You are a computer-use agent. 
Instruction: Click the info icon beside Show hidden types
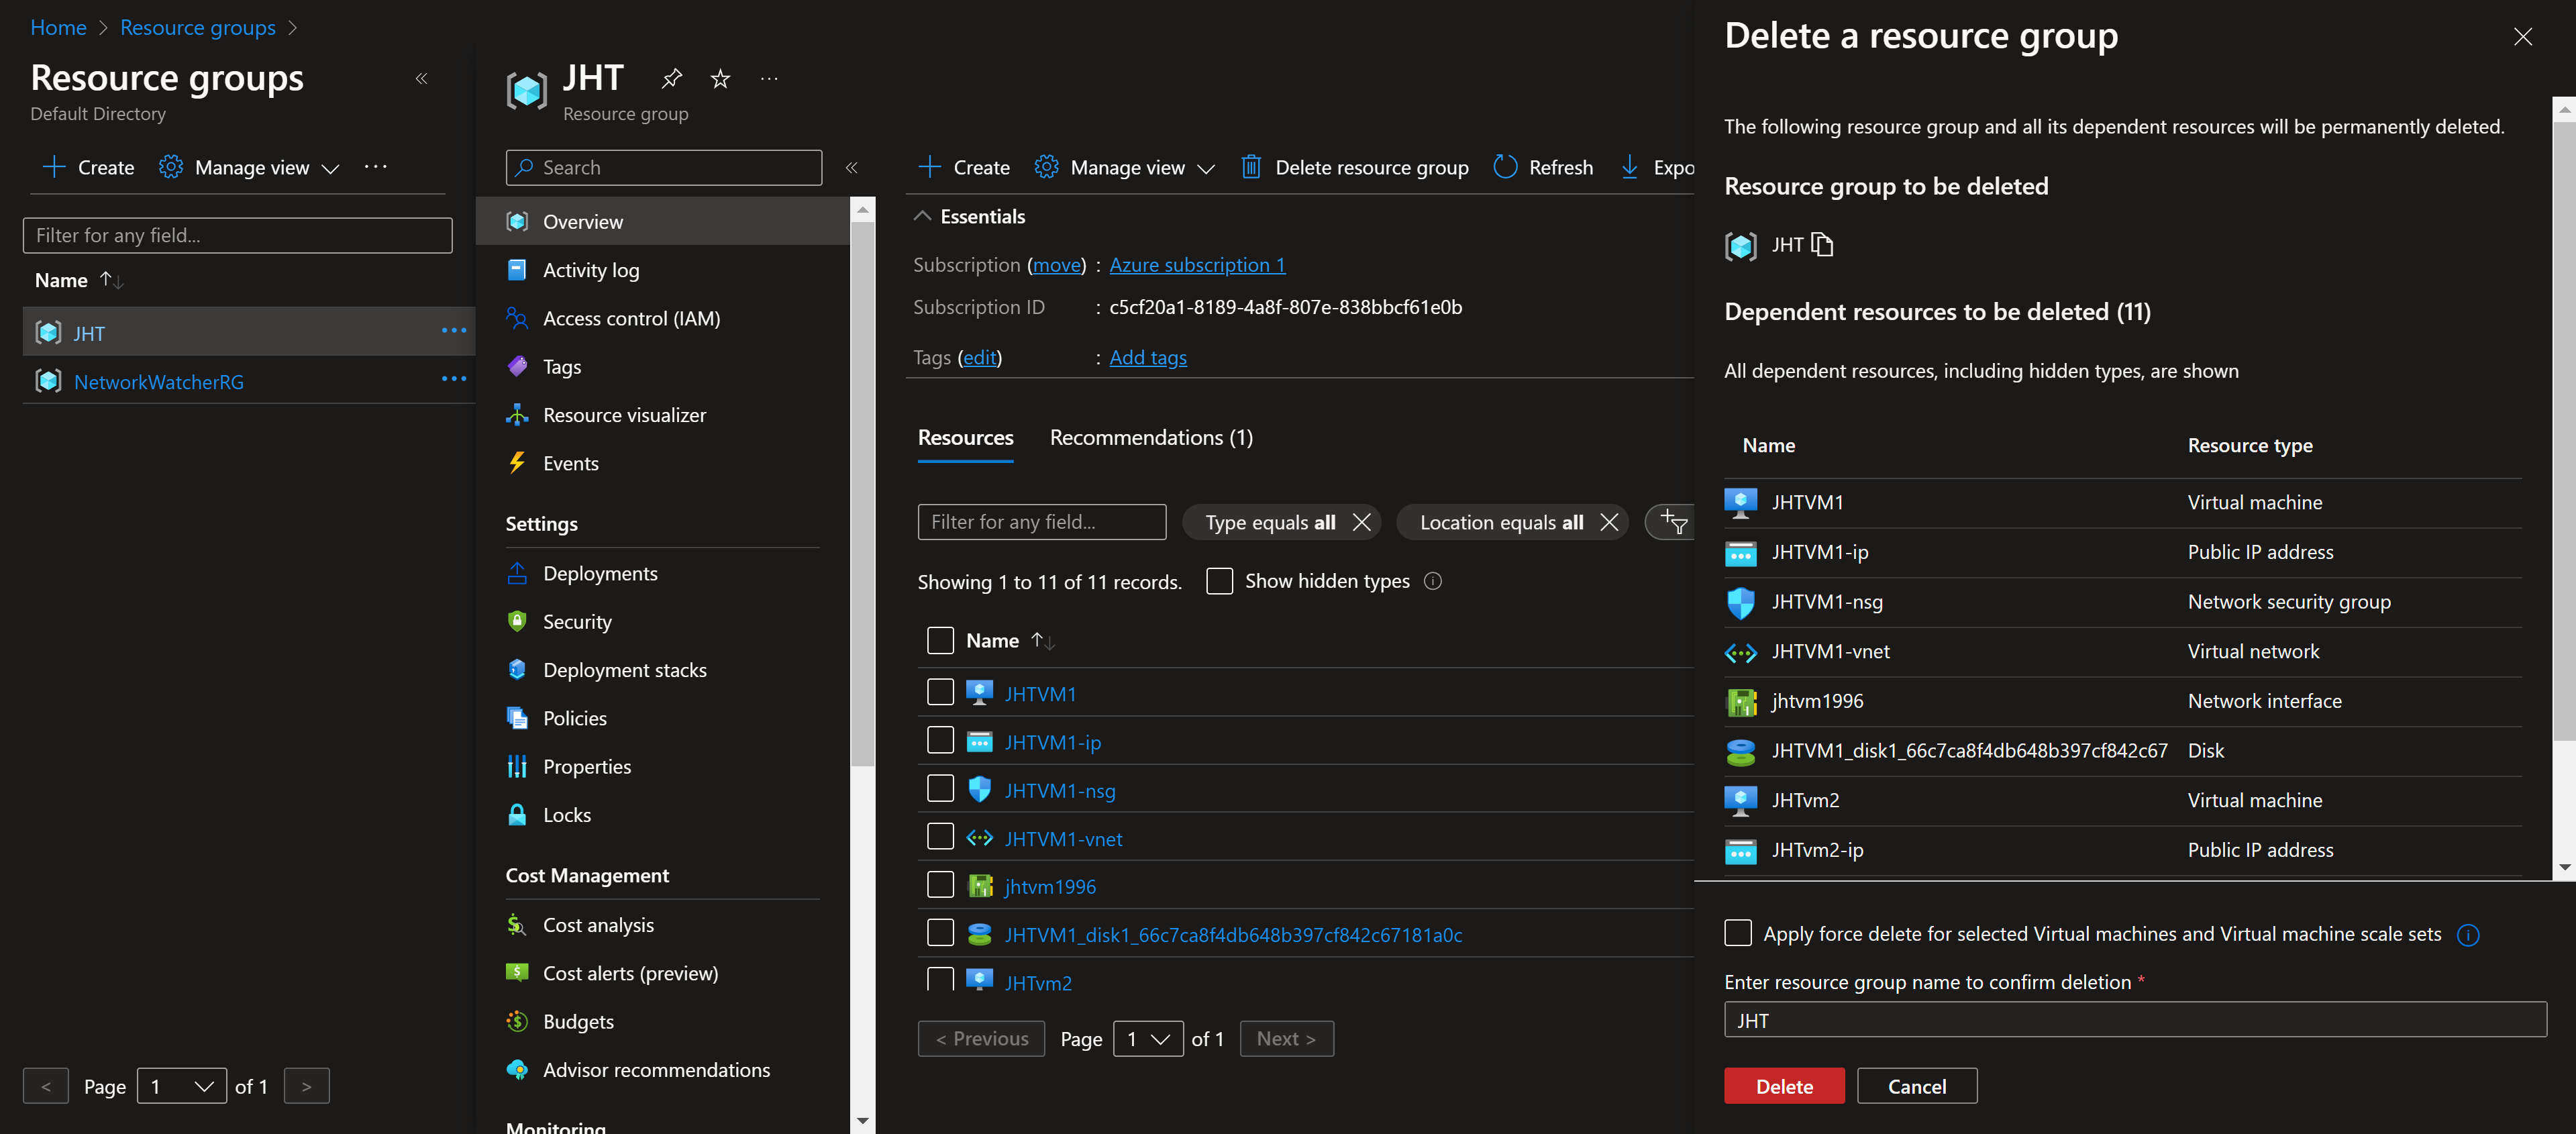pyautogui.click(x=1433, y=581)
